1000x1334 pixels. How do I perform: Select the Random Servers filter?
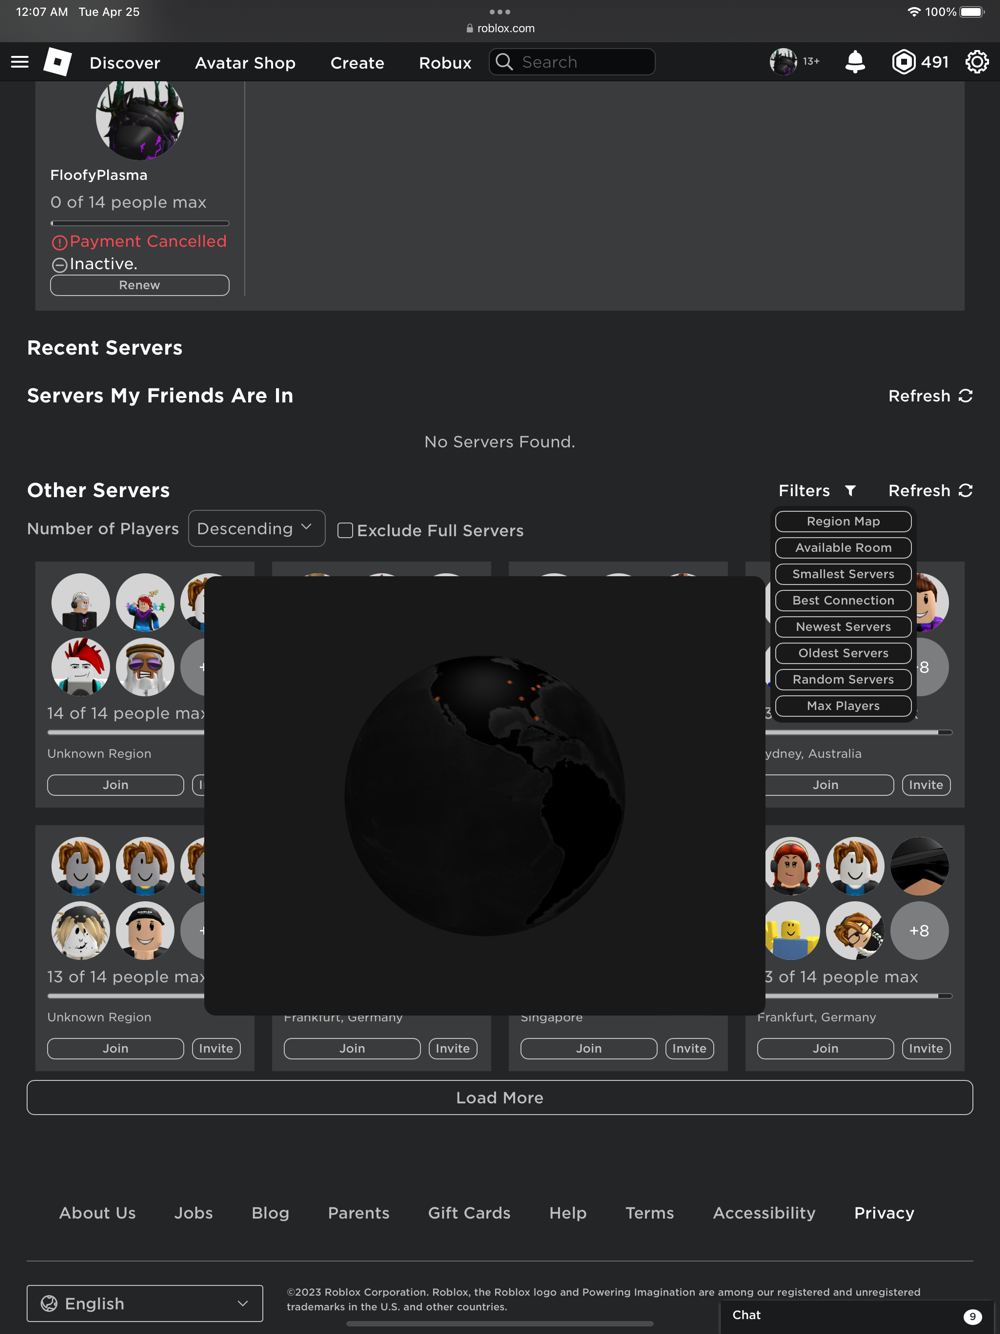click(x=843, y=679)
